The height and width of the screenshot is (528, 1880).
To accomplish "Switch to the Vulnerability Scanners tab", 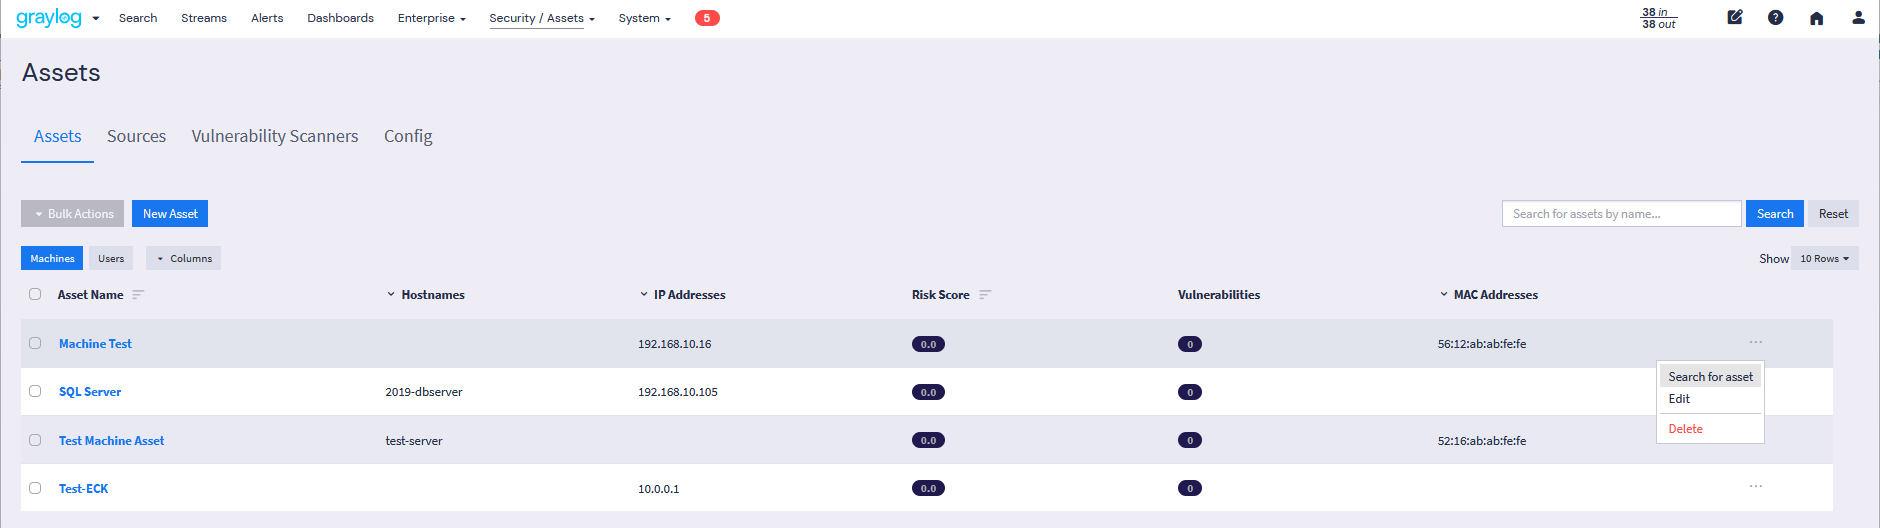I will tap(275, 136).
